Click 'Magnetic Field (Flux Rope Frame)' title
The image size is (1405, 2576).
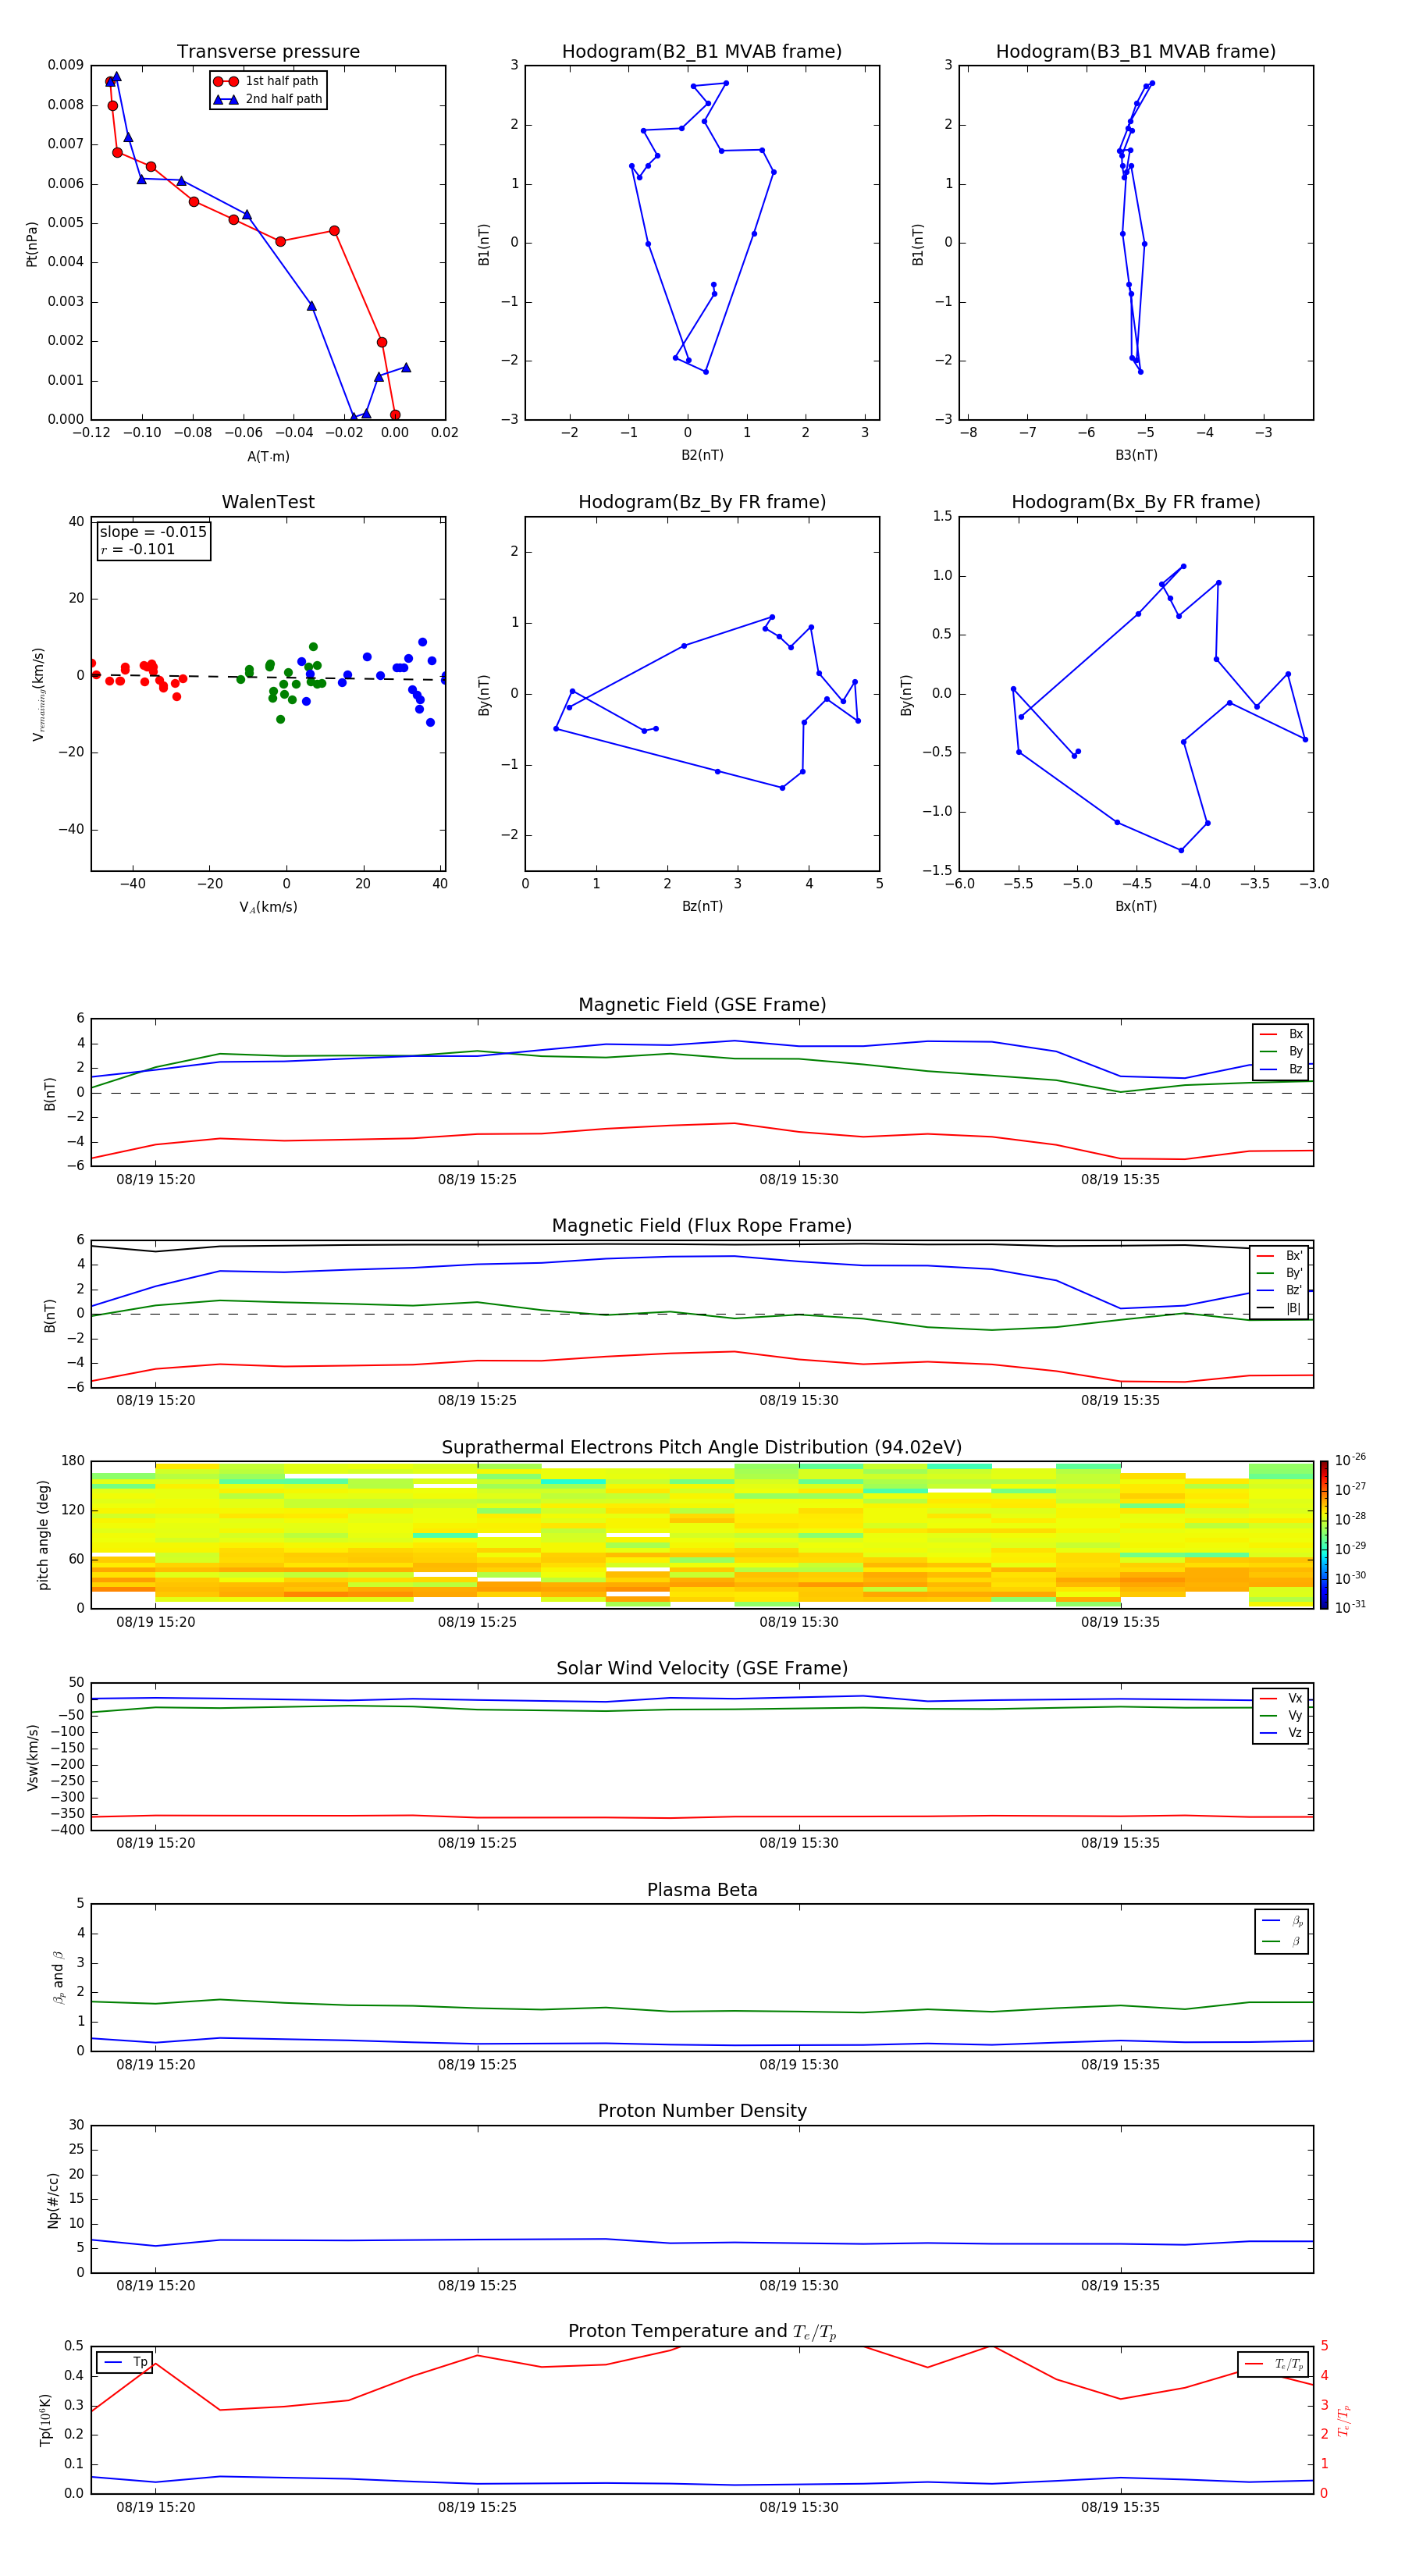[702, 1226]
